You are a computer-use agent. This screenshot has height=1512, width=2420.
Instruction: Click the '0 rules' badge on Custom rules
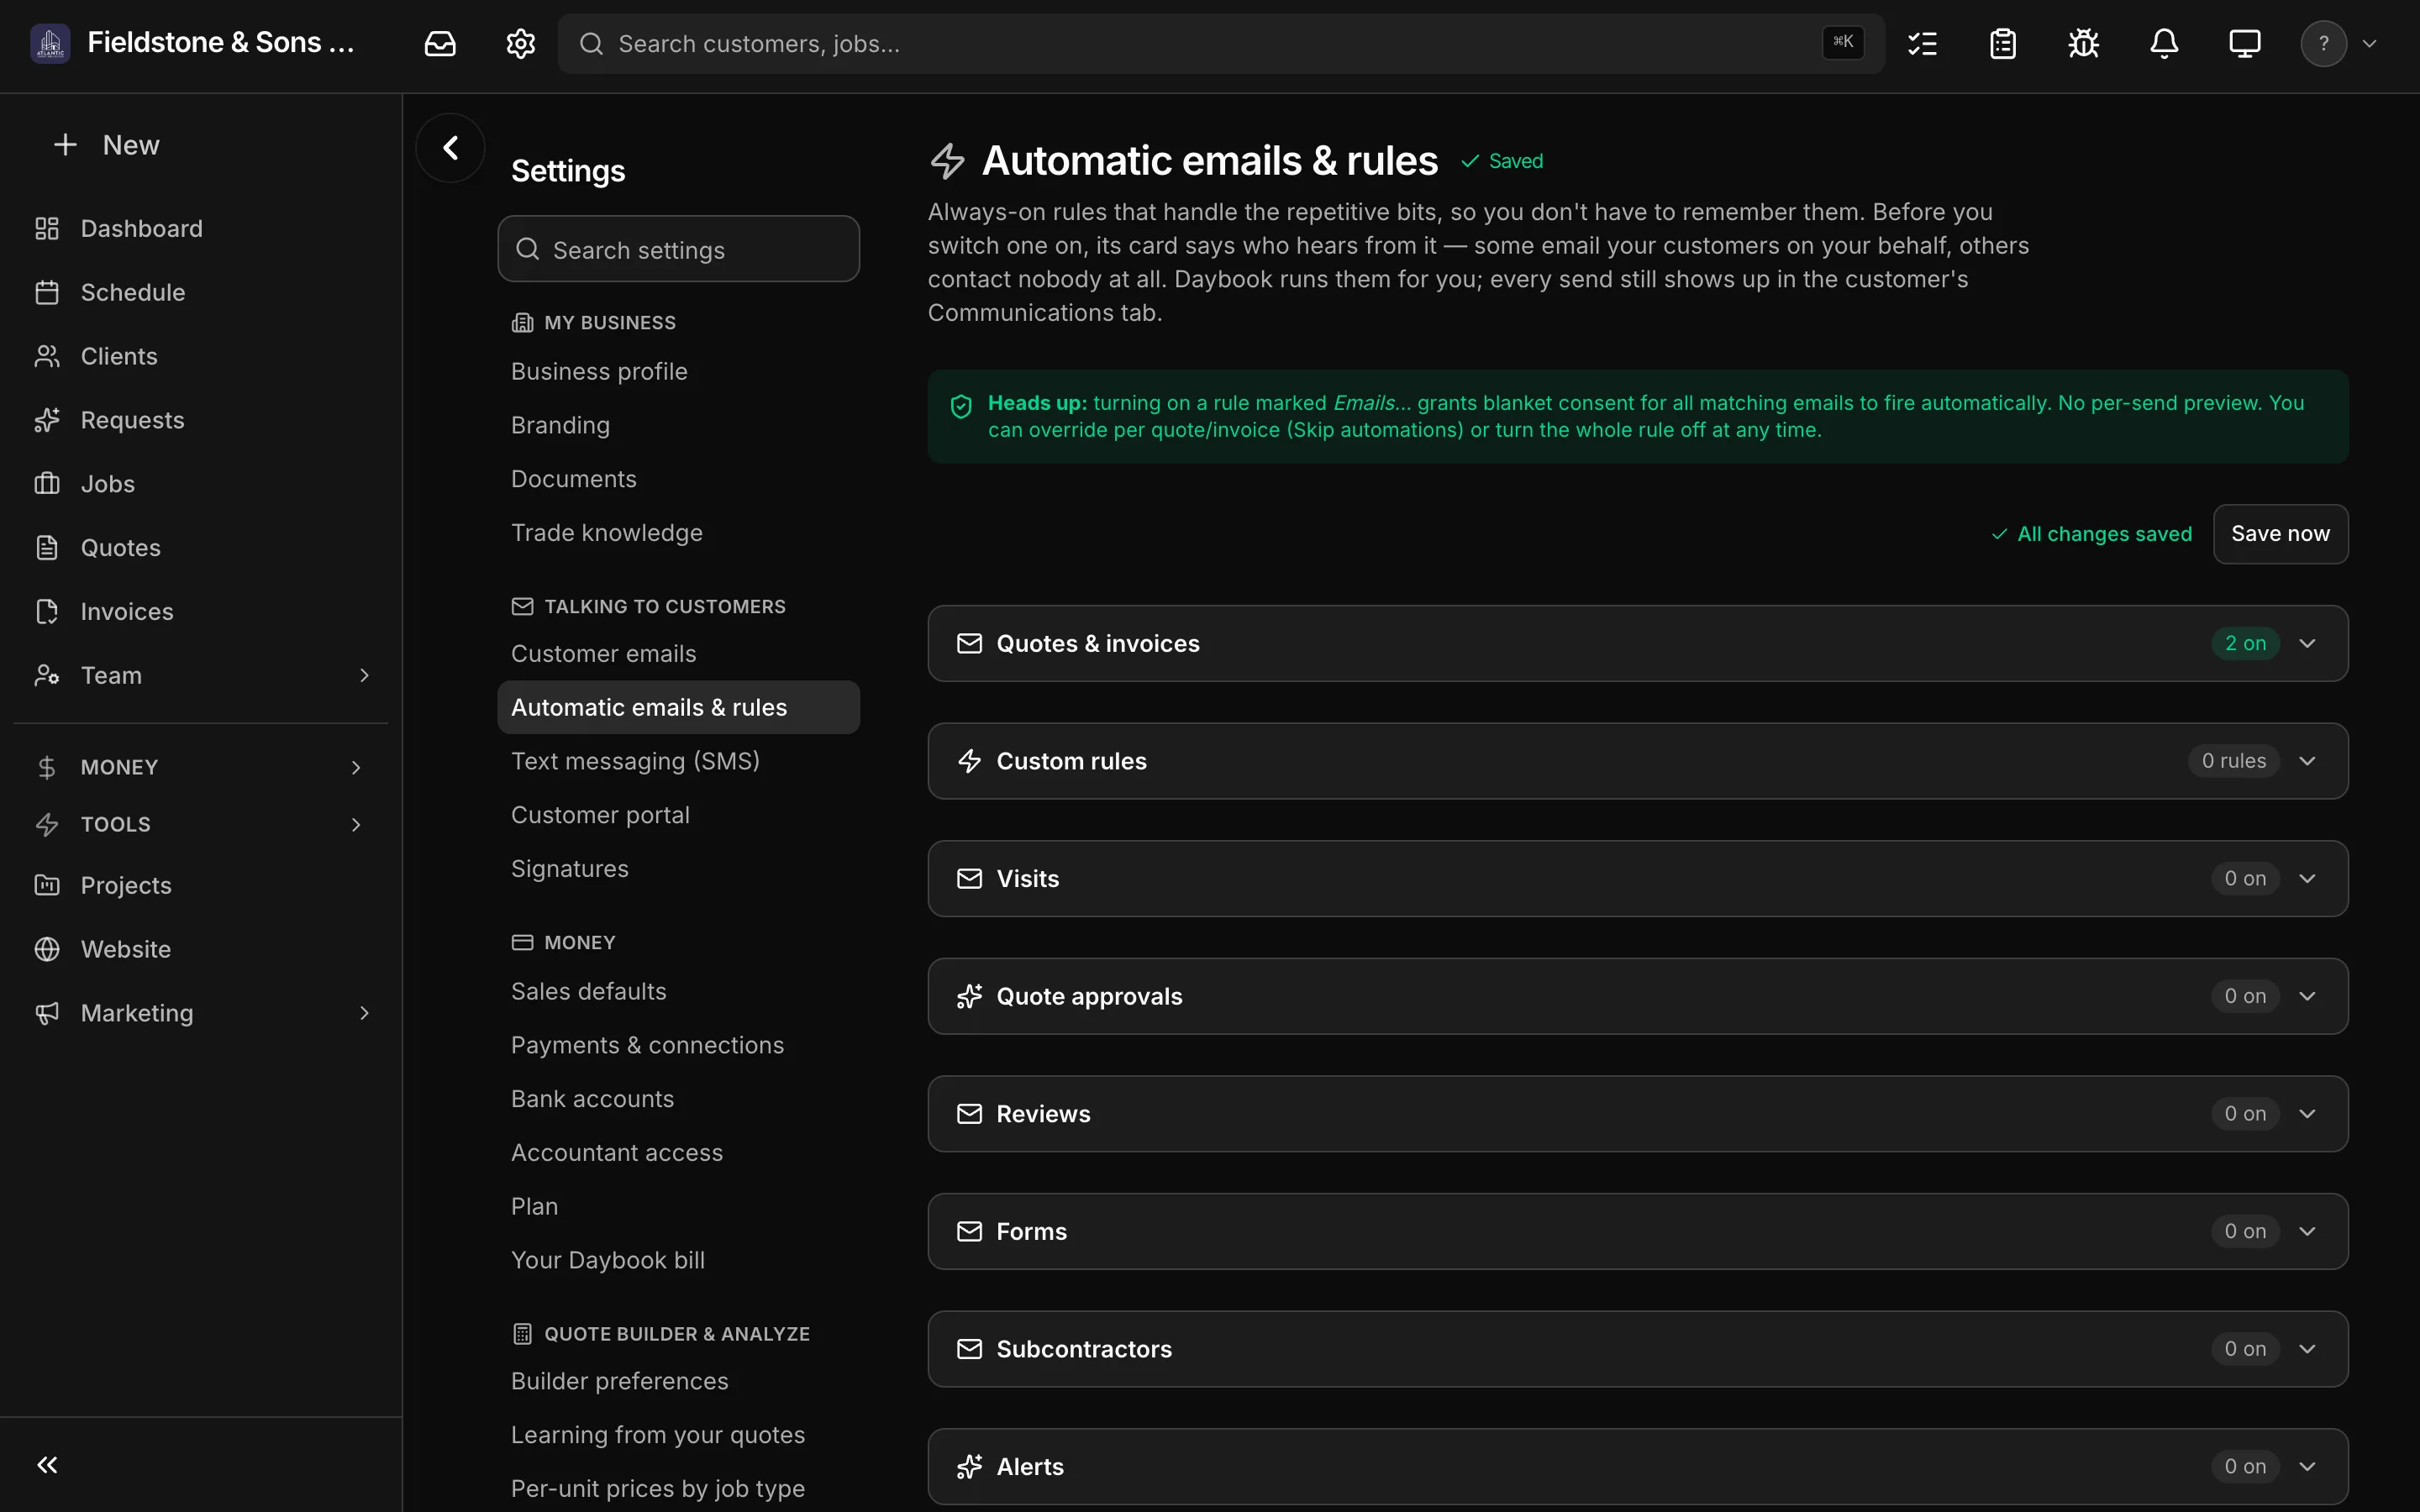tap(2233, 761)
